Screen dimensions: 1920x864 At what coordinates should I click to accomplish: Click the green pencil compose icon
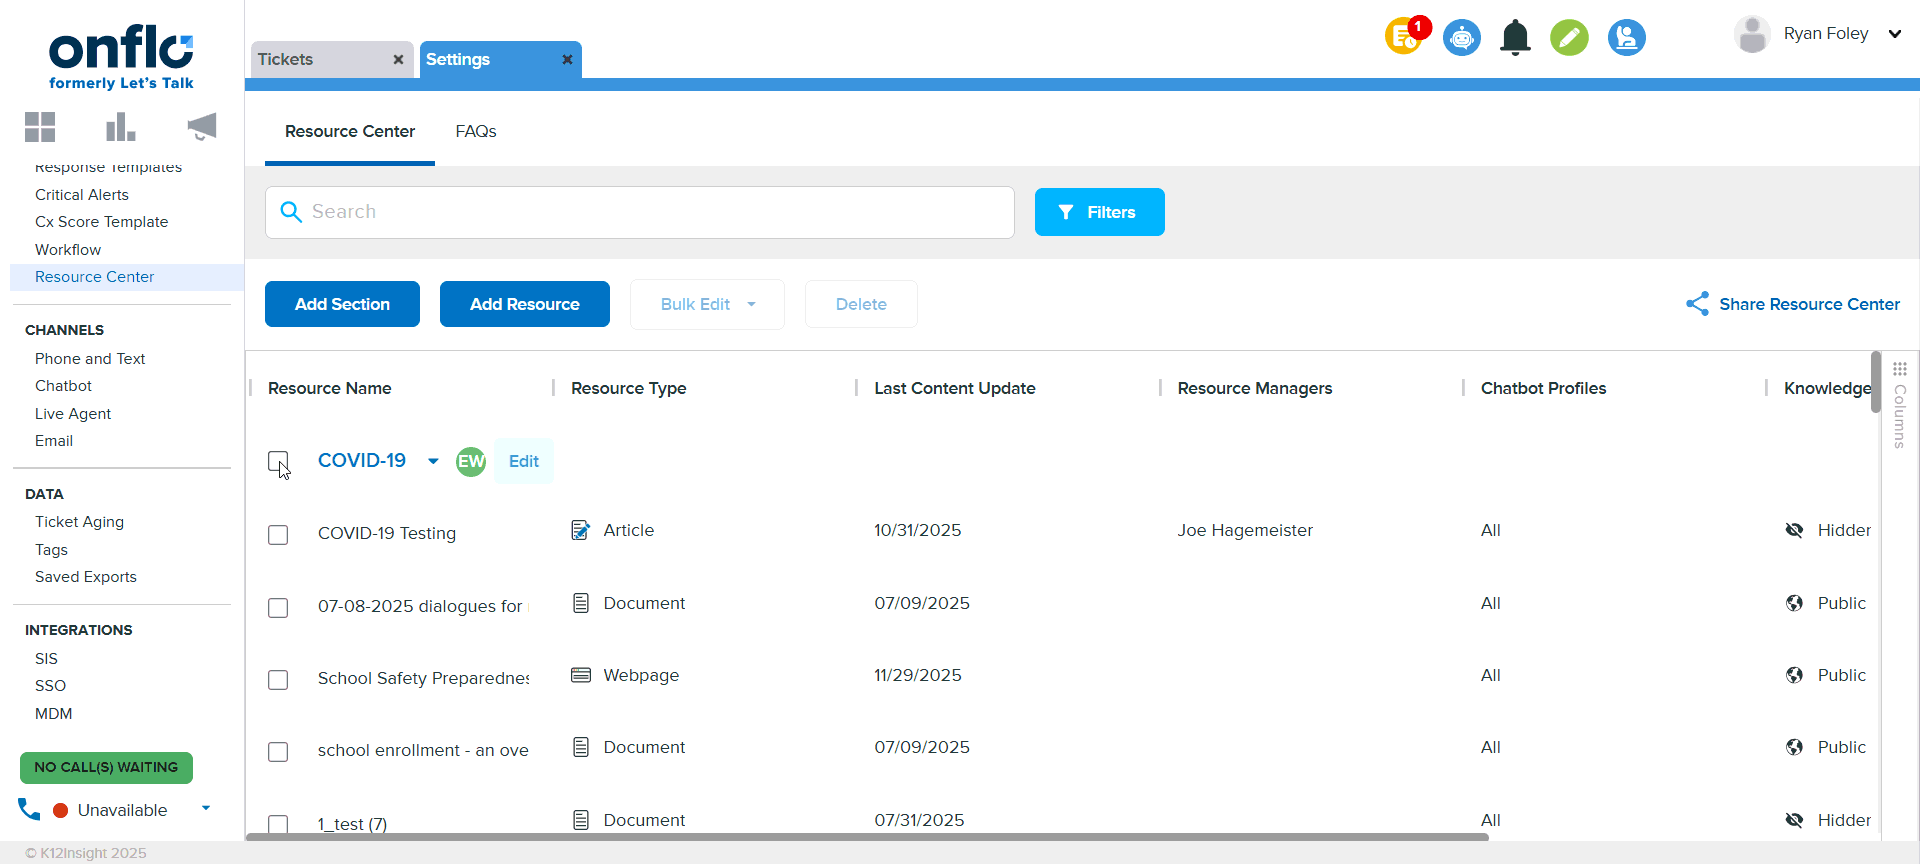[x=1569, y=38]
